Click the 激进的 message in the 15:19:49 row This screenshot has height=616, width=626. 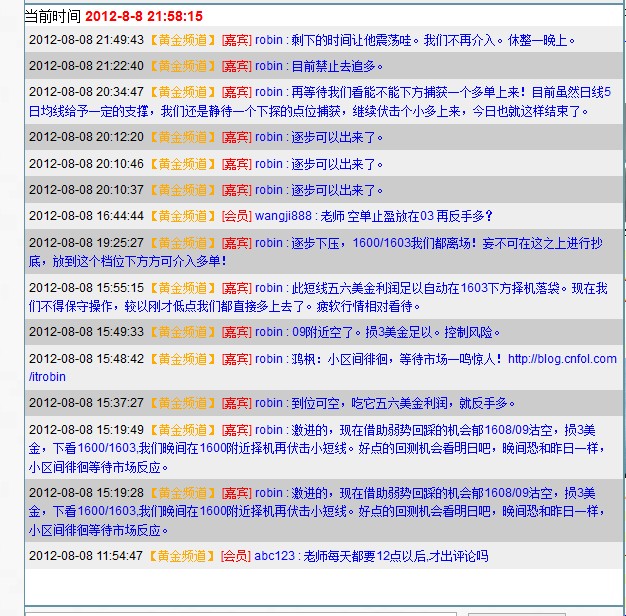[x=317, y=448]
